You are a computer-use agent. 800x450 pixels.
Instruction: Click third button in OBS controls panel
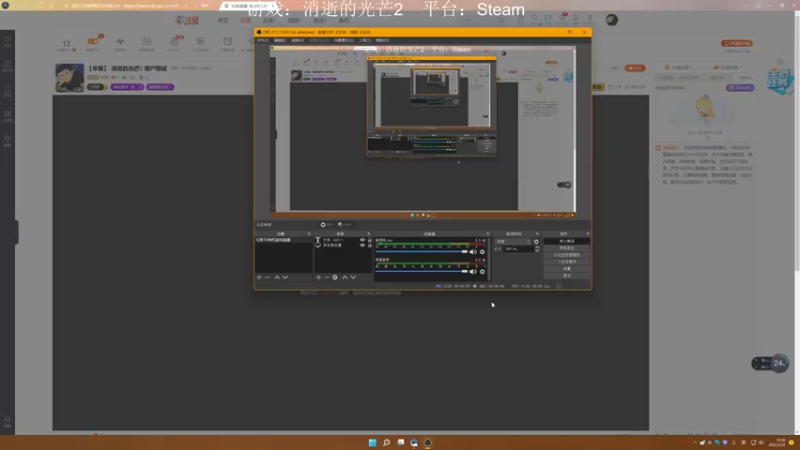566,255
